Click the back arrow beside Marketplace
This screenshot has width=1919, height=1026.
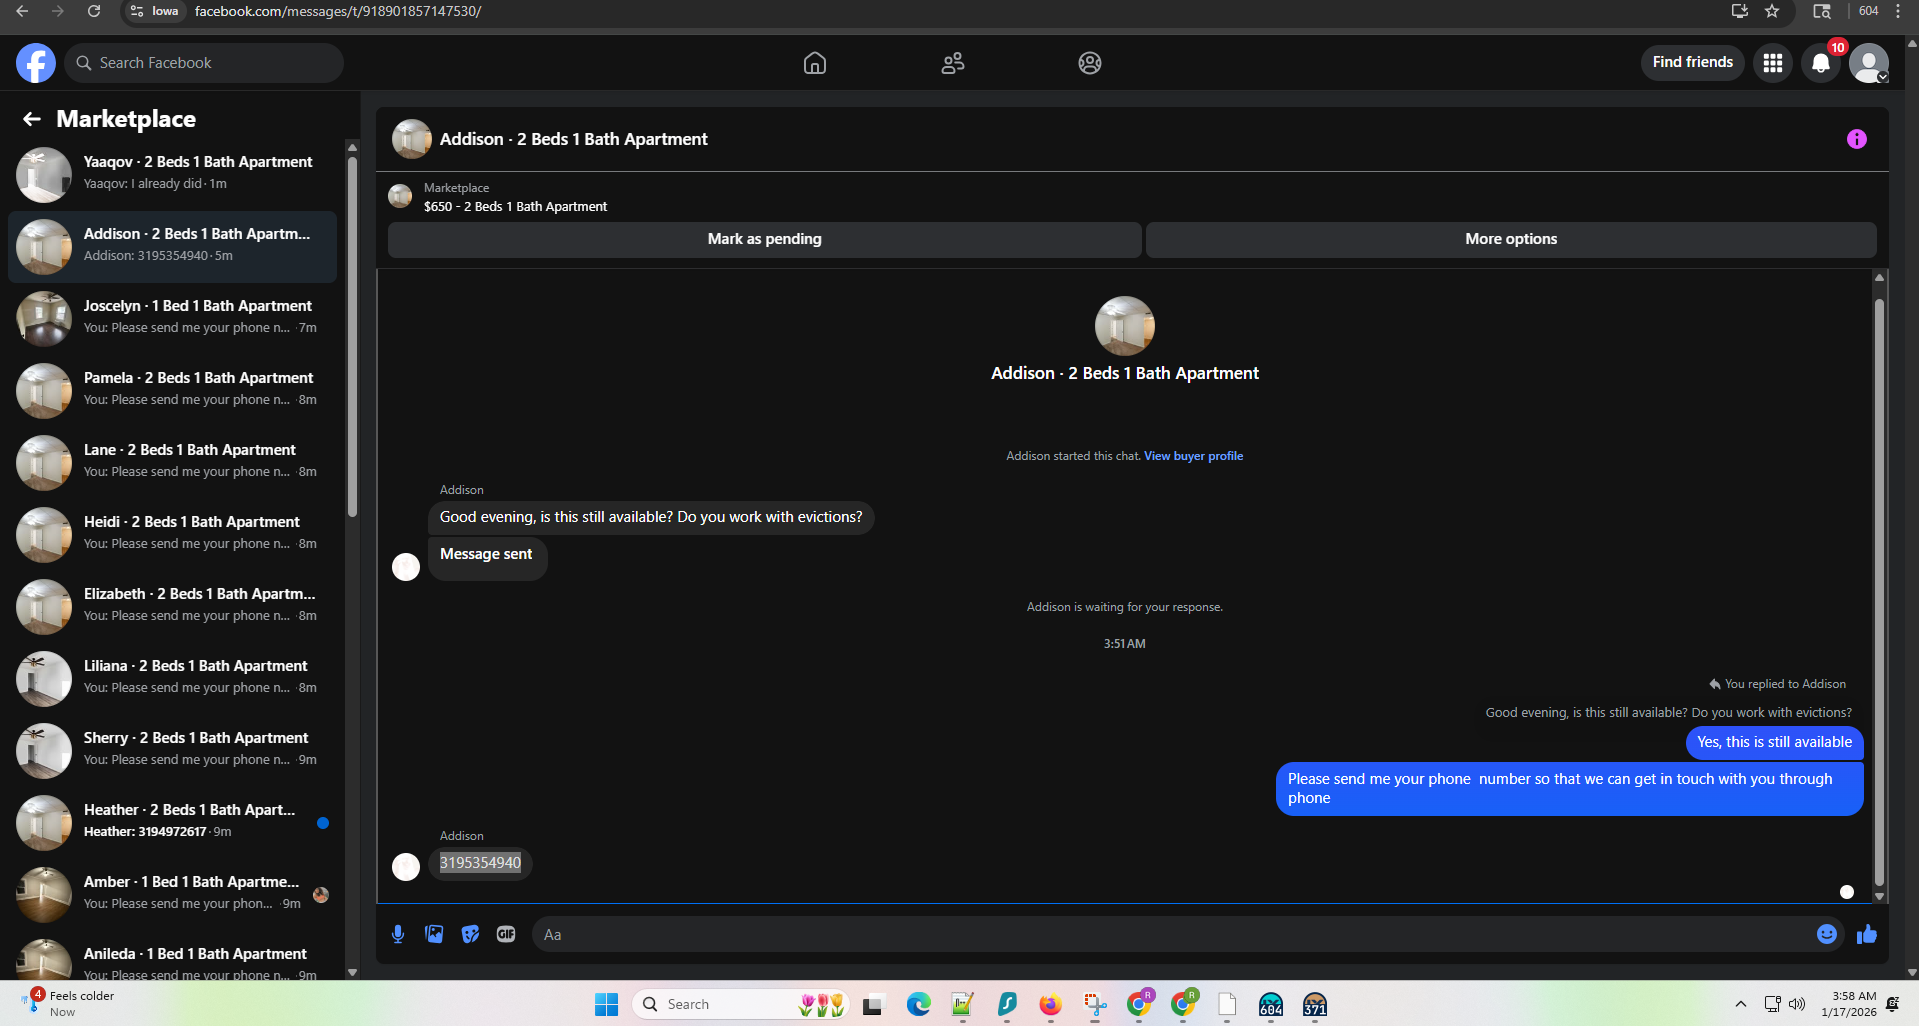click(32, 119)
